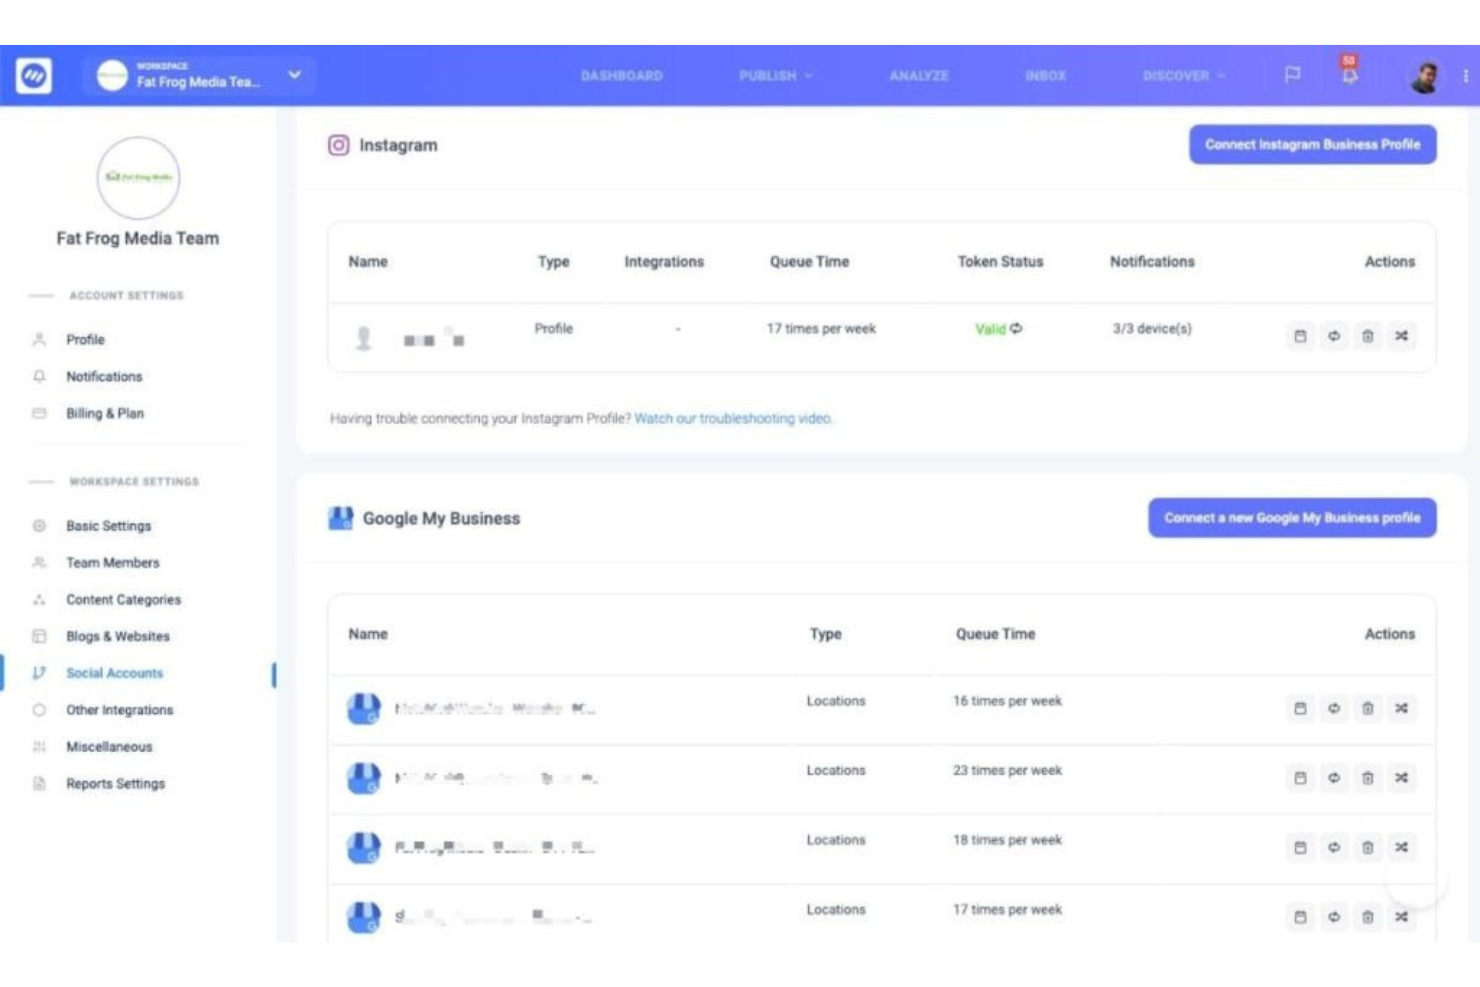The width and height of the screenshot is (1480, 987).
Task: Refresh the Valid token status icon
Action: (x=1016, y=328)
